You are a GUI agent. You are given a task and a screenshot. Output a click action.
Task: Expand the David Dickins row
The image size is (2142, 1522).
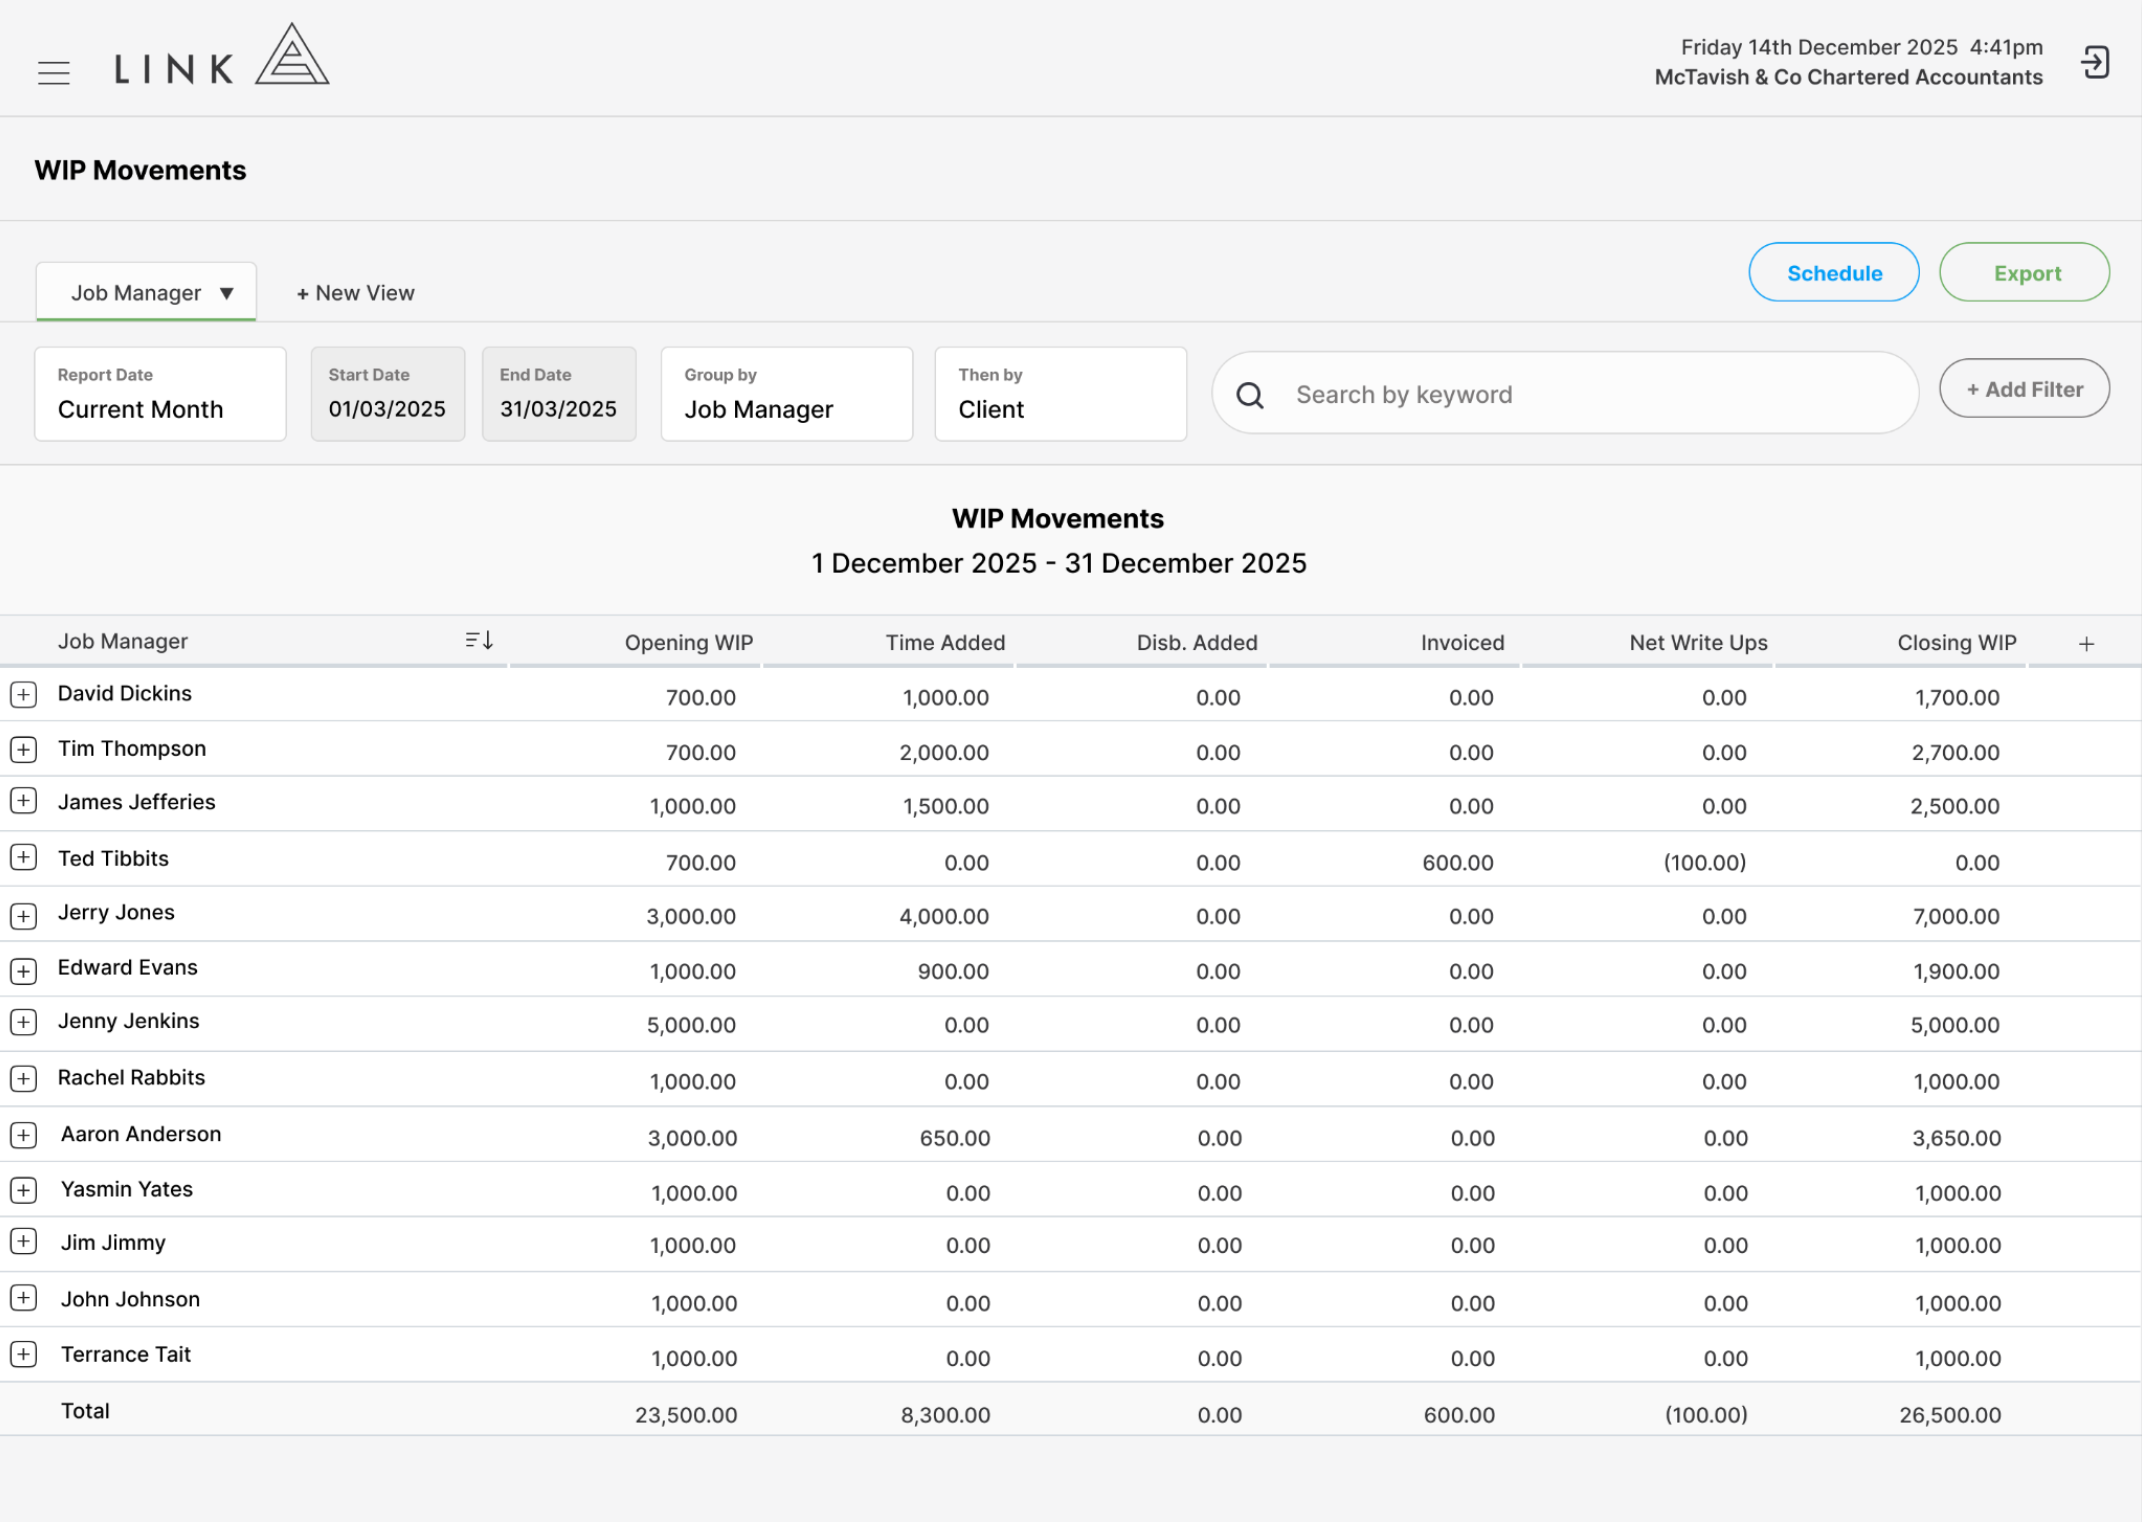pyautogui.click(x=24, y=694)
